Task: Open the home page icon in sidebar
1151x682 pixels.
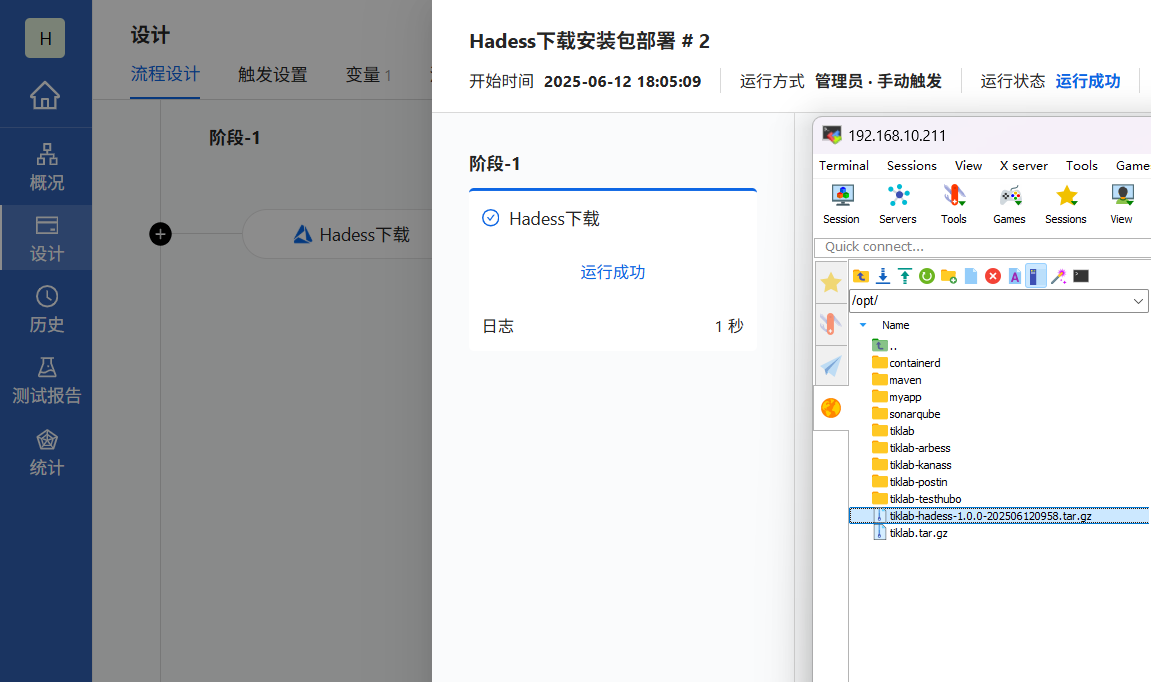Action: [x=45, y=95]
